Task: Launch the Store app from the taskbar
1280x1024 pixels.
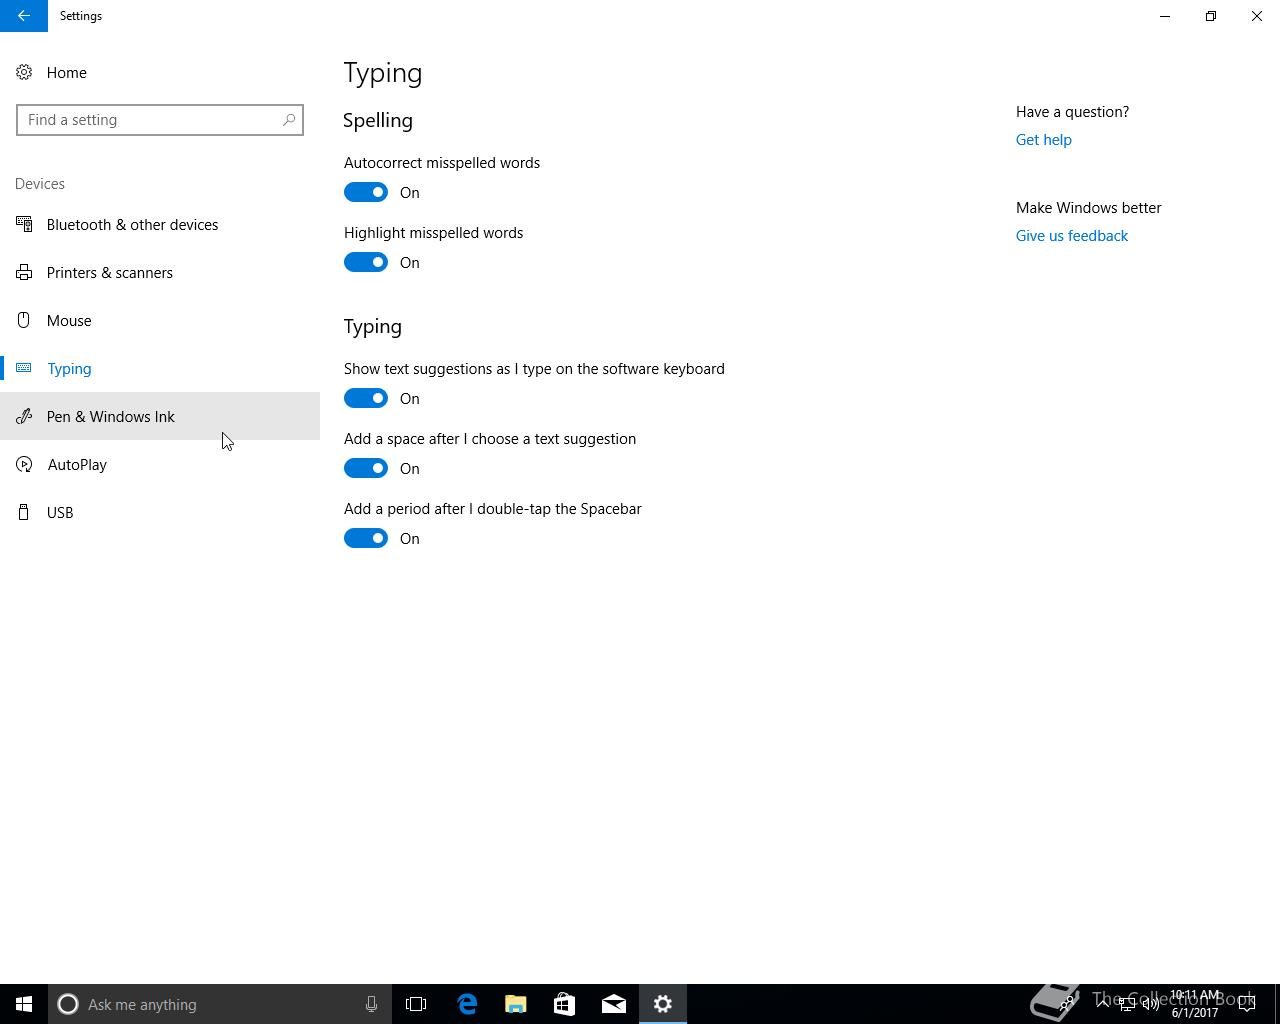Action: (x=565, y=1004)
